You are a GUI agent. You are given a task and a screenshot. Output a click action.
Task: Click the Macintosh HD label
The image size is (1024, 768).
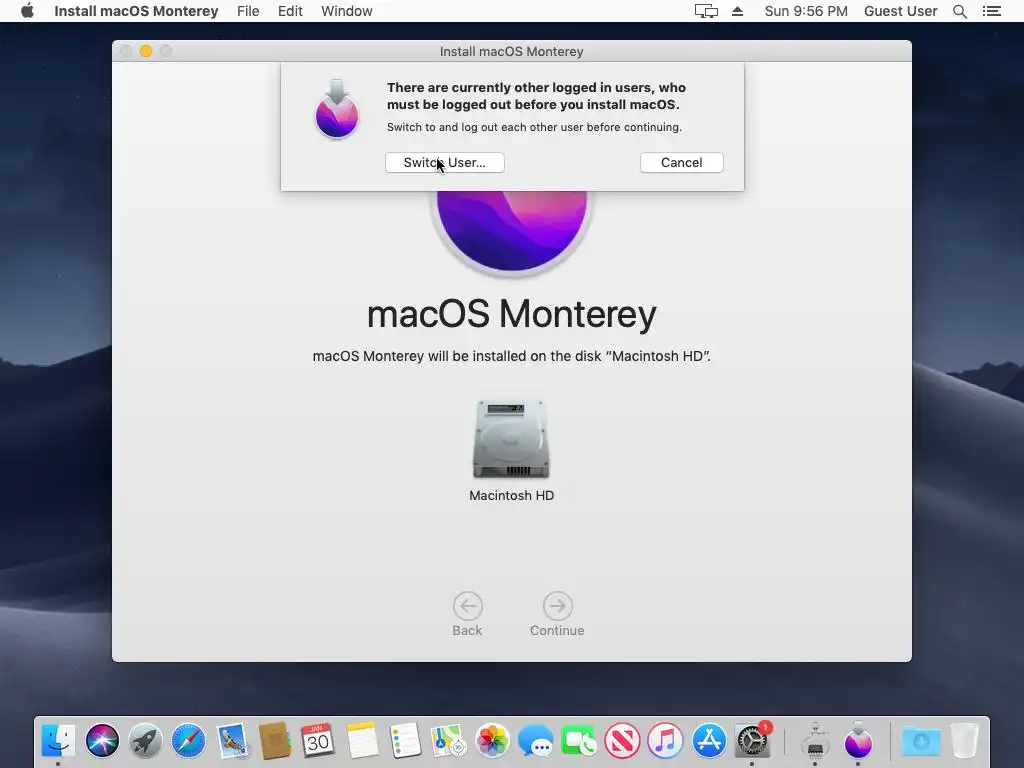[x=511, y=496]
